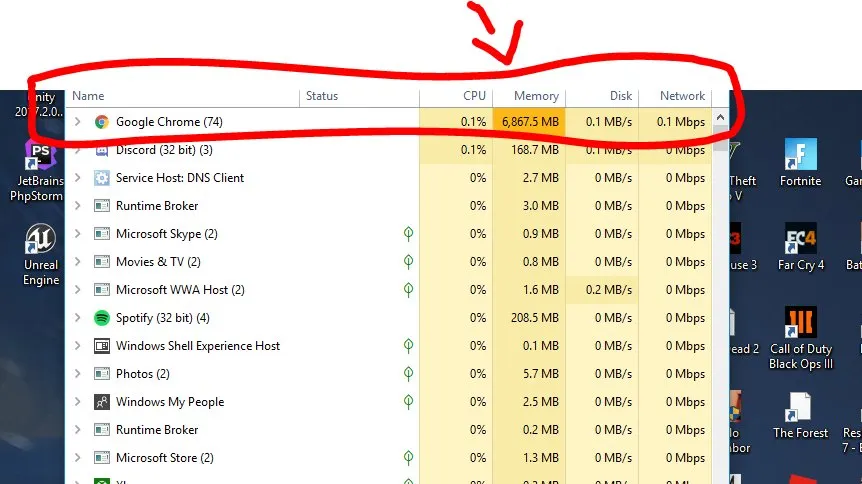
Task: Open the Call of Duty Black Ops III shortcut
Action: tap(800, 339)
